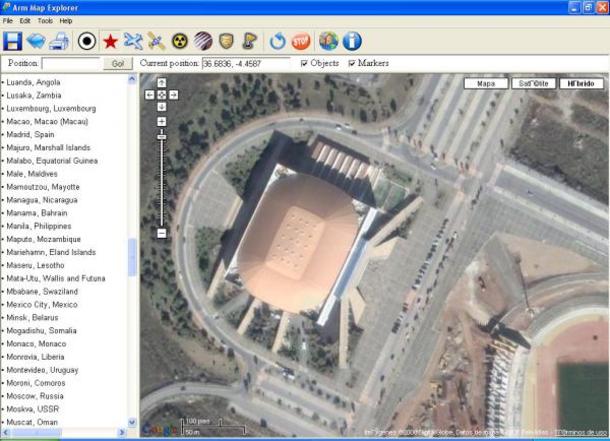Select Moscow, Russia entry

pyautogui.click(x=35, y=396)
